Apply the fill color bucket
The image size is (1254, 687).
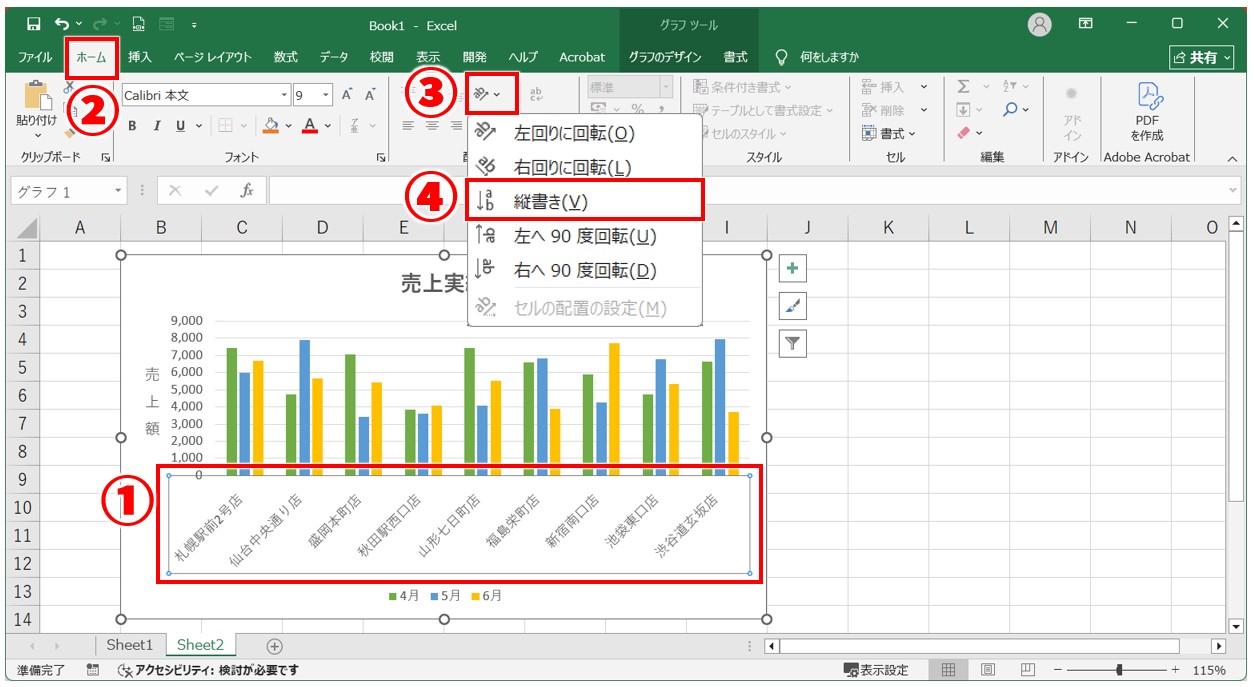tap(270, 126)
